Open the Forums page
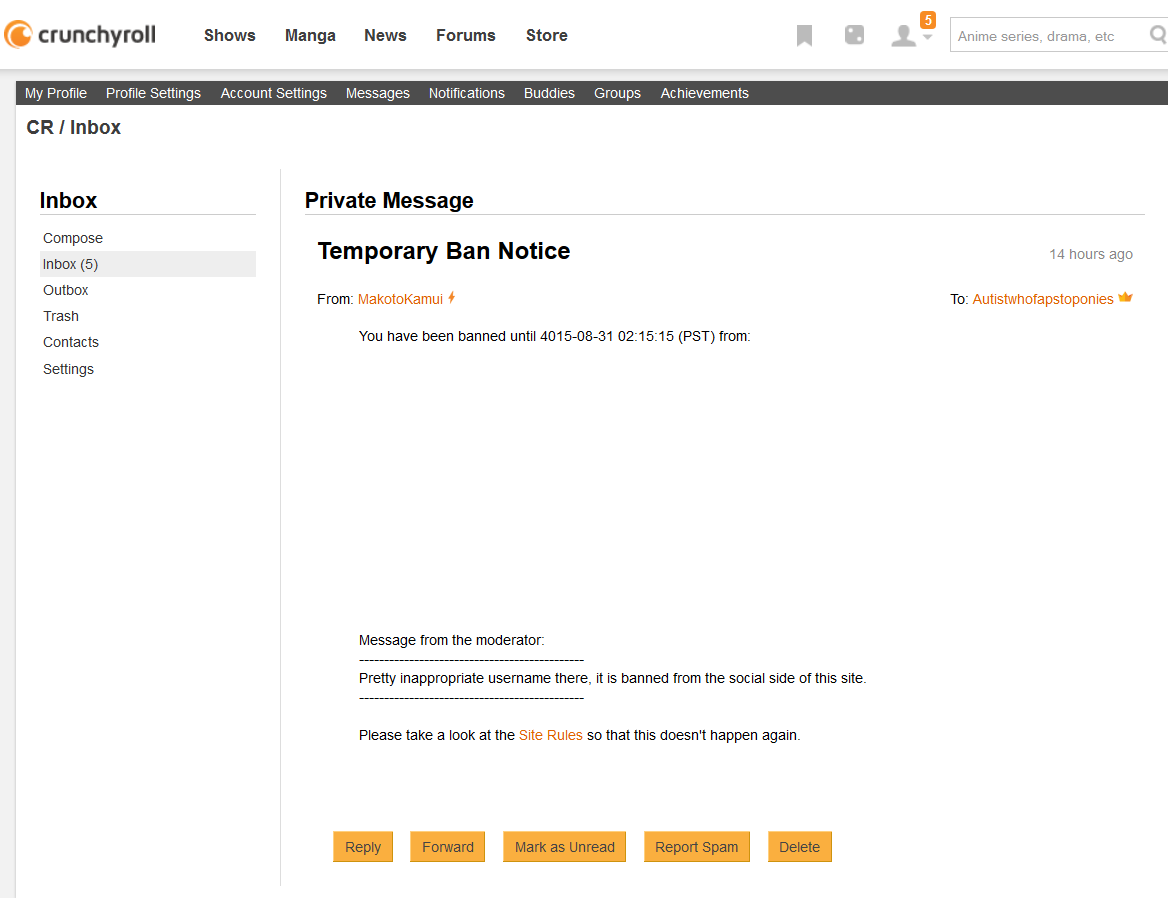This screenshot has height=898, width=1168. (465, 35)
